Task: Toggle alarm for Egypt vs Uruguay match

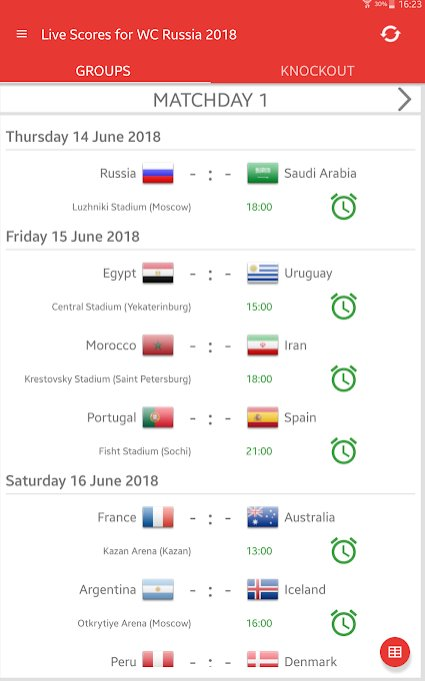Action: [x=344, y=307]
